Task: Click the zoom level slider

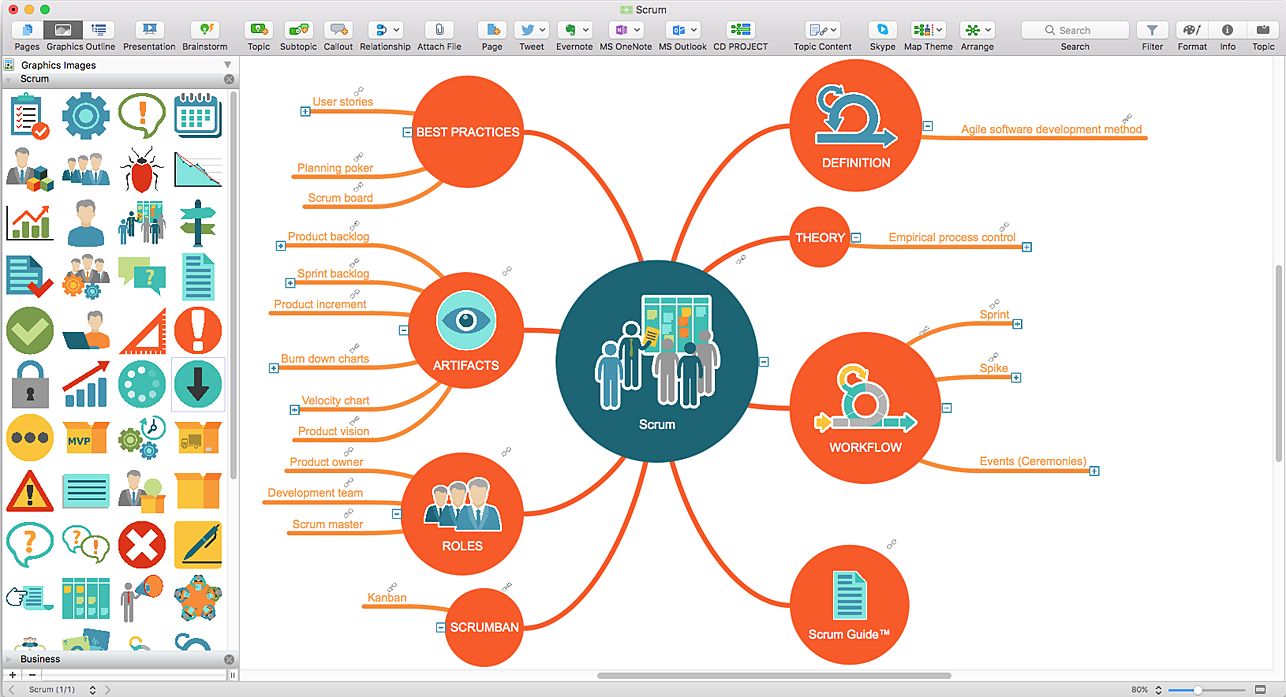Action: point(1198,690)
